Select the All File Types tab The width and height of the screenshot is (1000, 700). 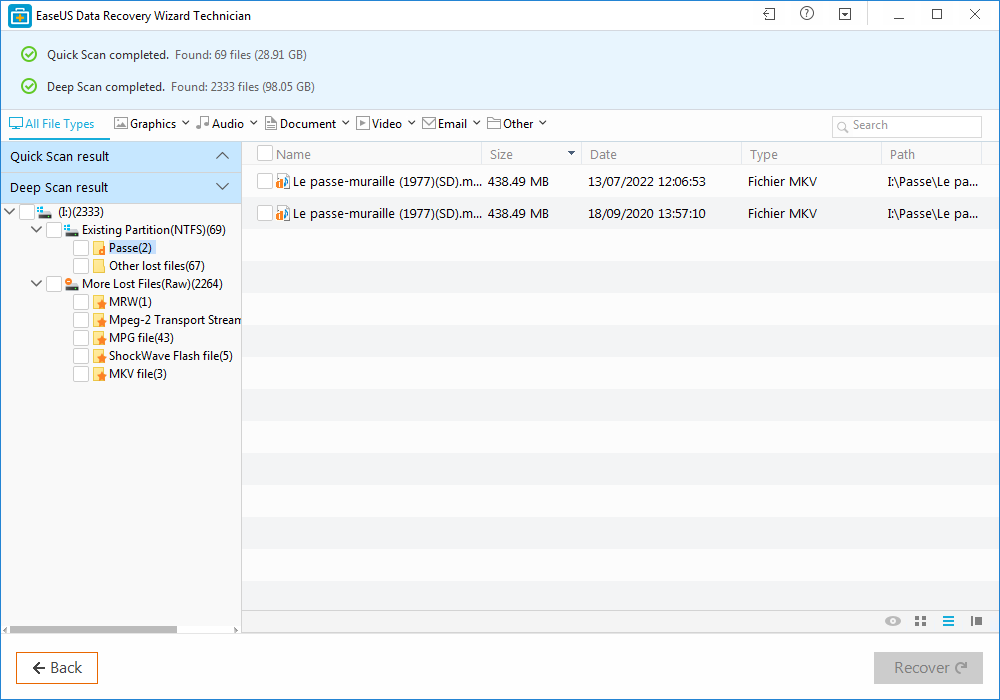(52, 124)
